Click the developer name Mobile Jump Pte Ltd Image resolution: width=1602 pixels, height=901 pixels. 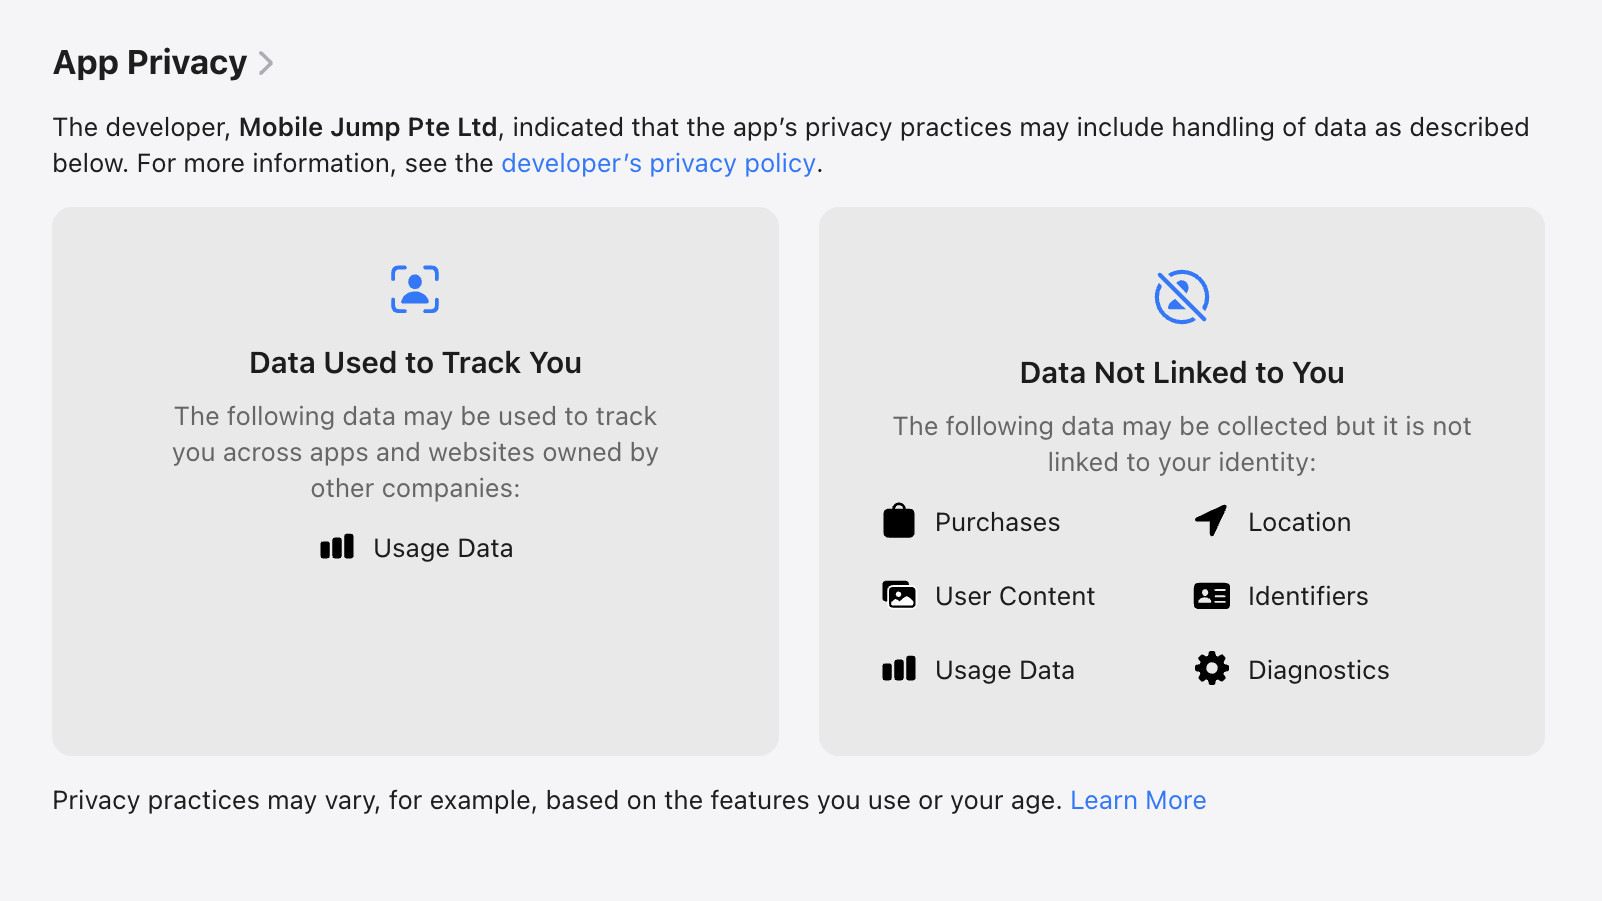click(368, 127)
